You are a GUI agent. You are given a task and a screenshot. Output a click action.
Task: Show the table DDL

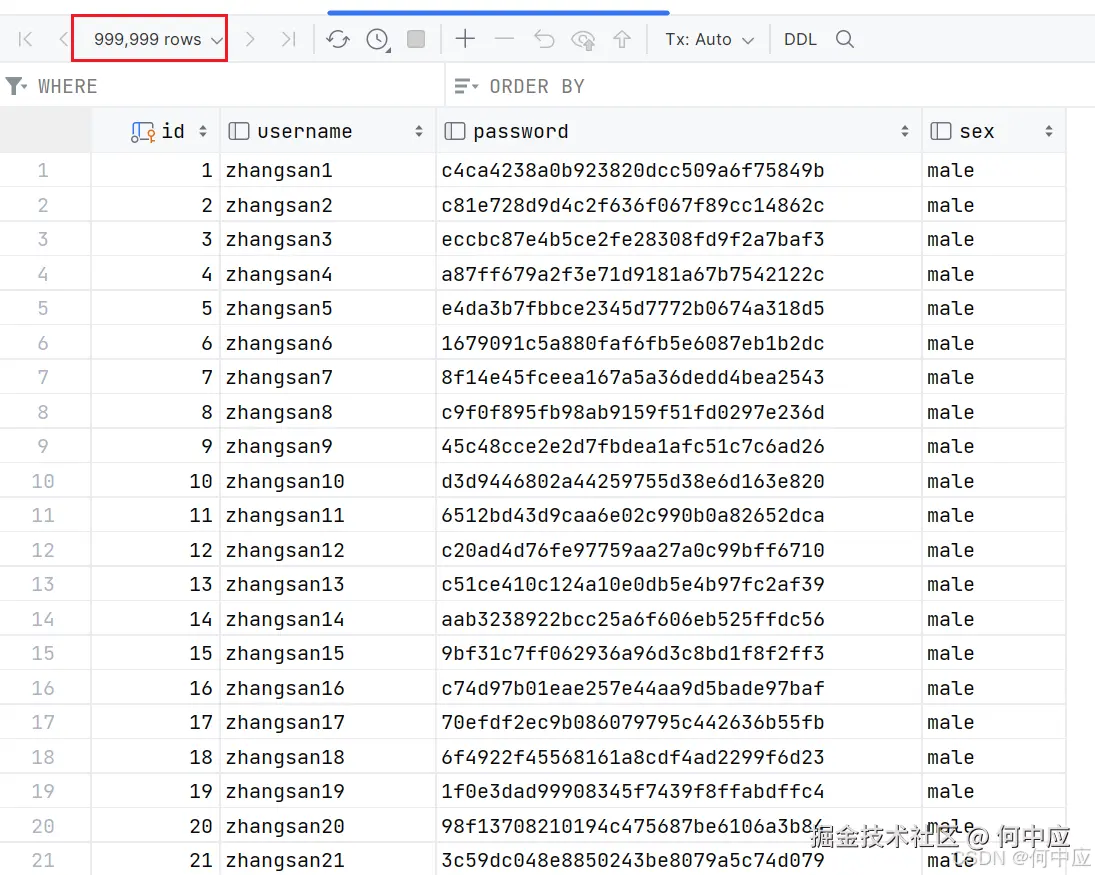coord(800,39)
